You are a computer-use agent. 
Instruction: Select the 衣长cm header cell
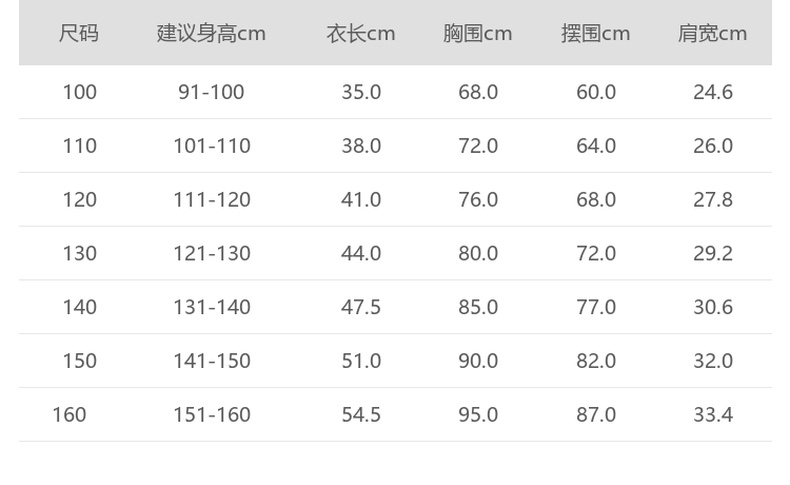pos(361,33)
